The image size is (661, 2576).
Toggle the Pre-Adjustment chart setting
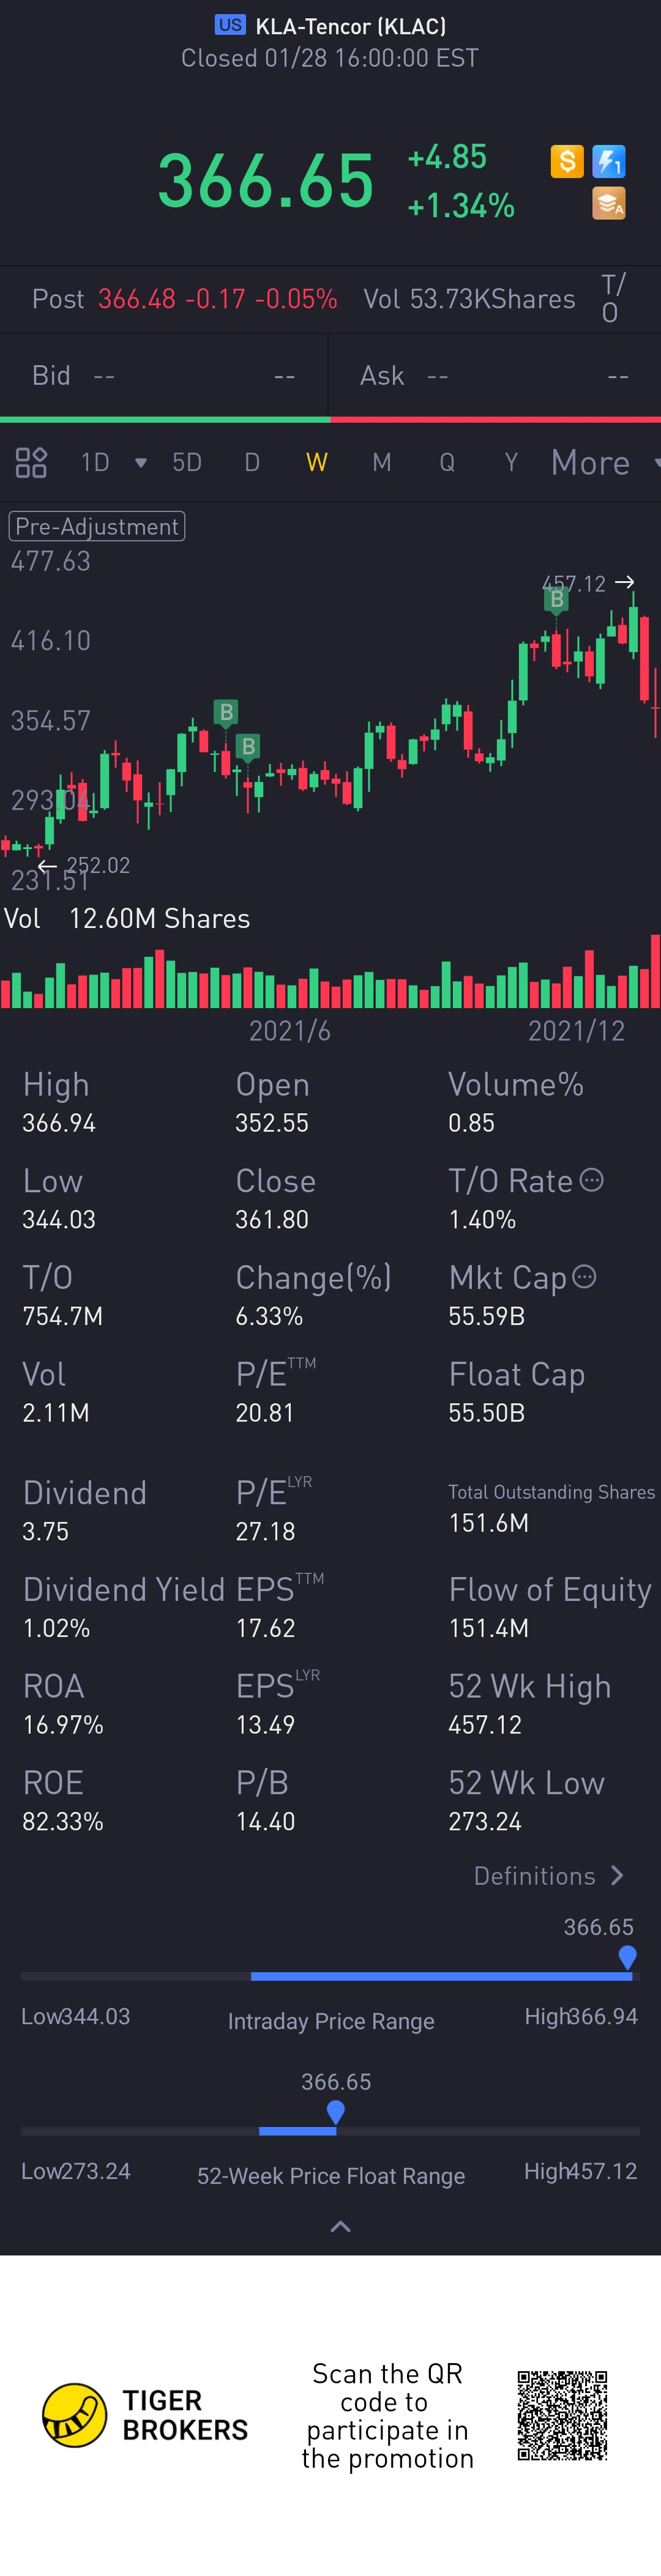97,526
